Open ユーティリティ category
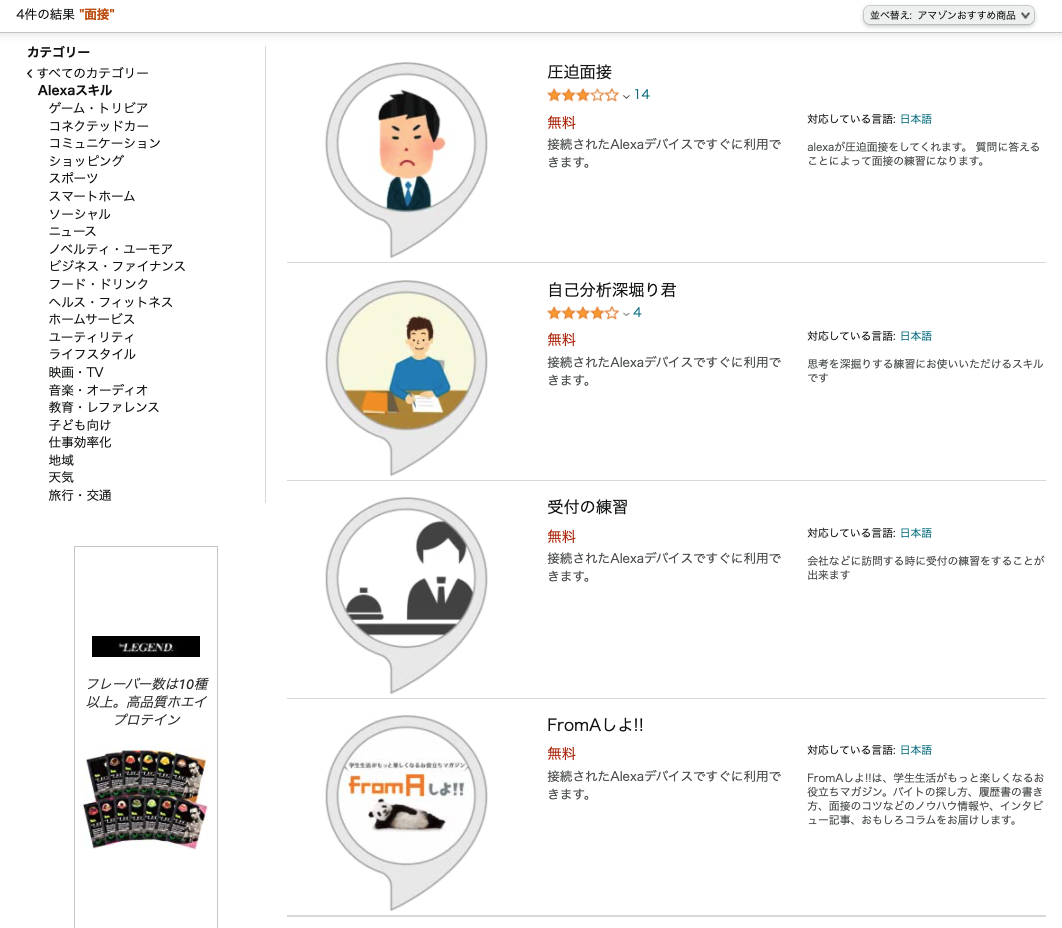 point(91,337)
